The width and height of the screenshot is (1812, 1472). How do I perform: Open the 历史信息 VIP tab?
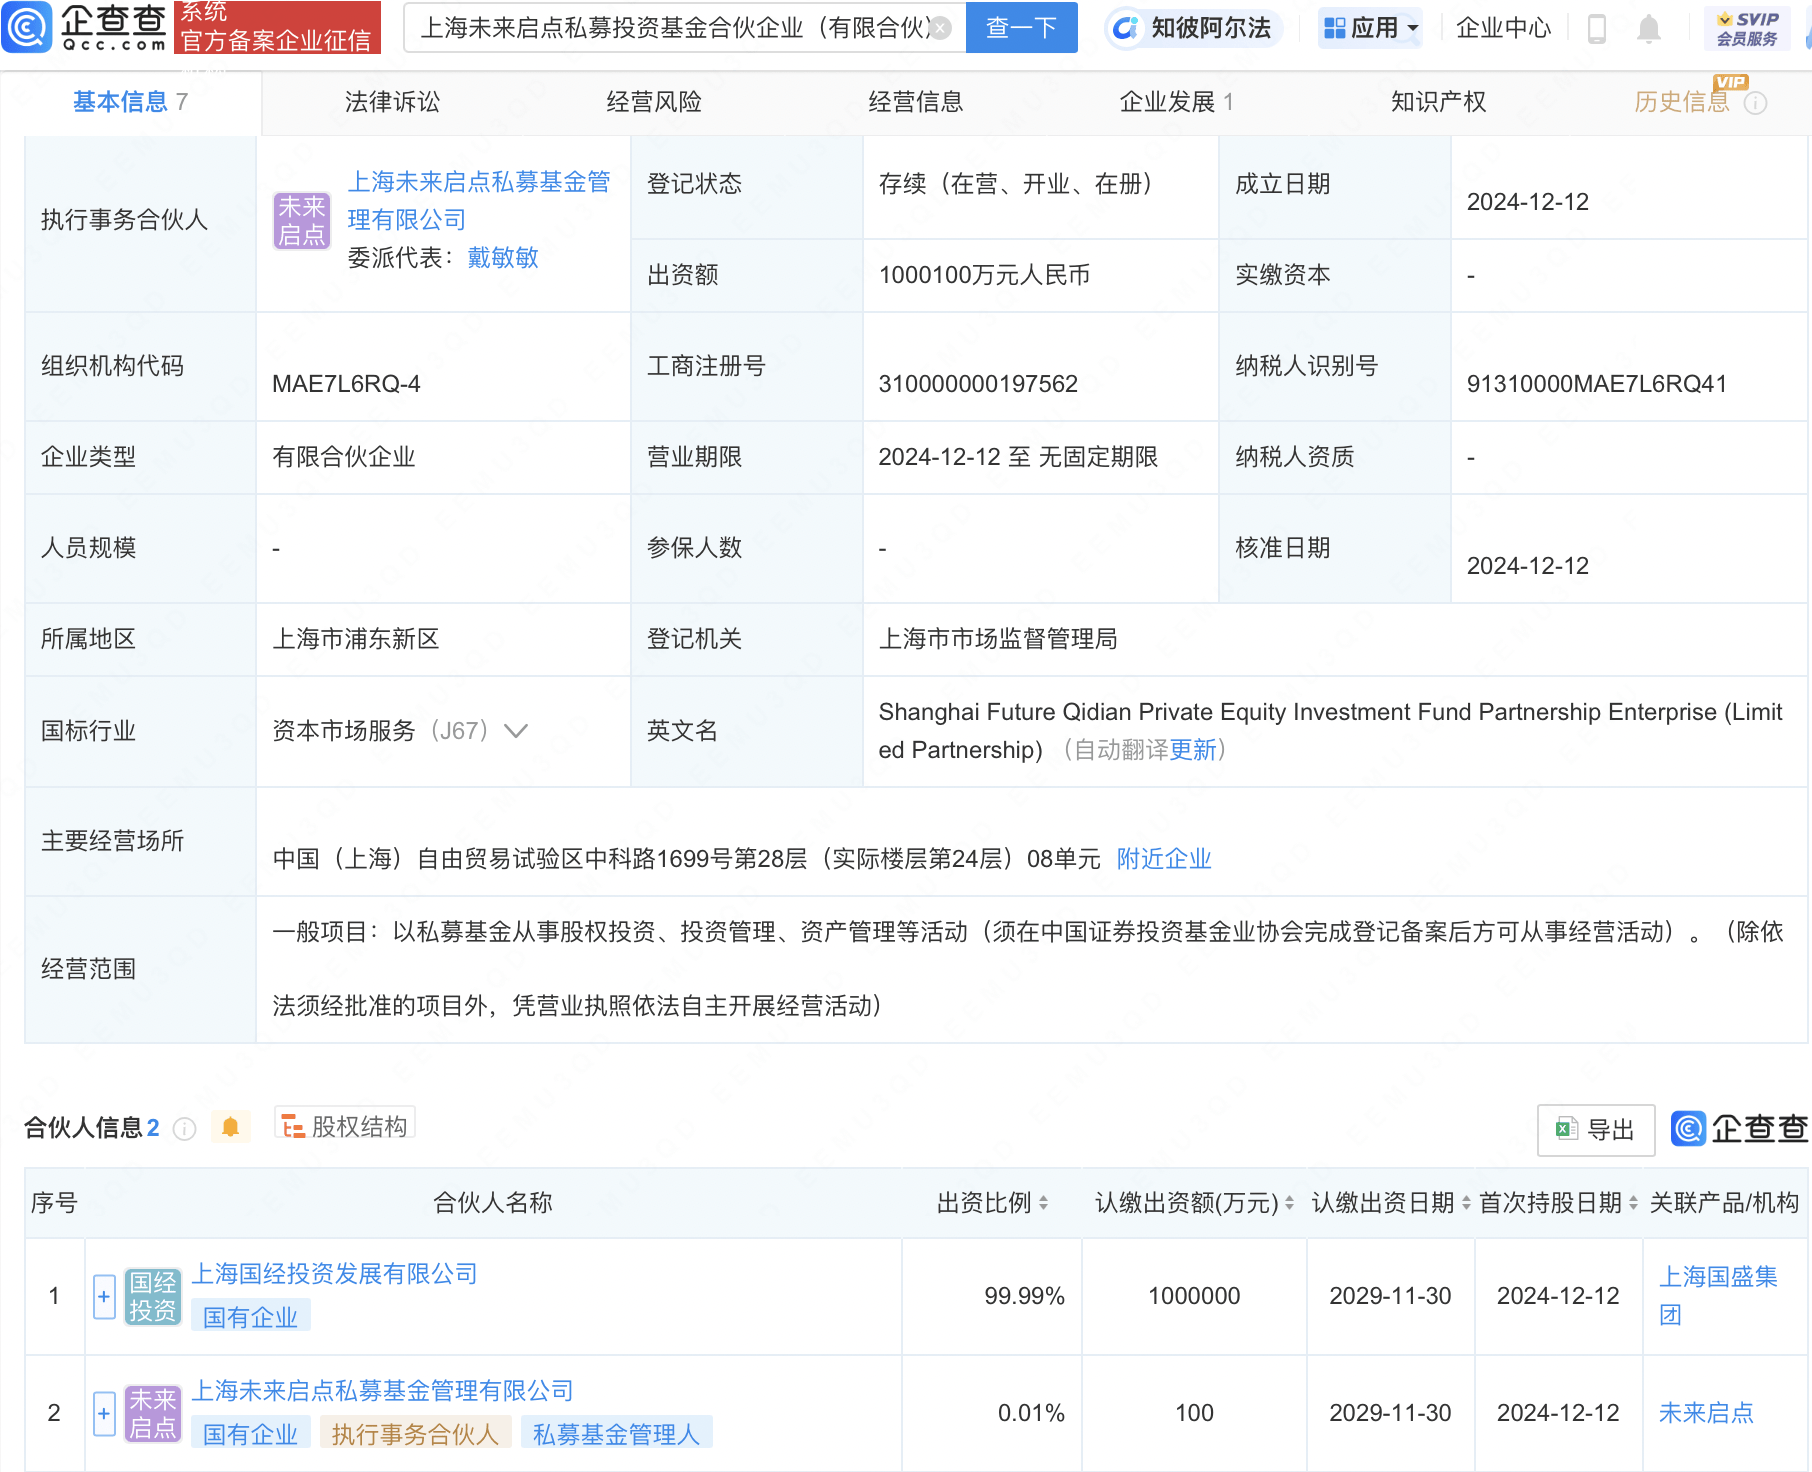(x=1681, y=102)
